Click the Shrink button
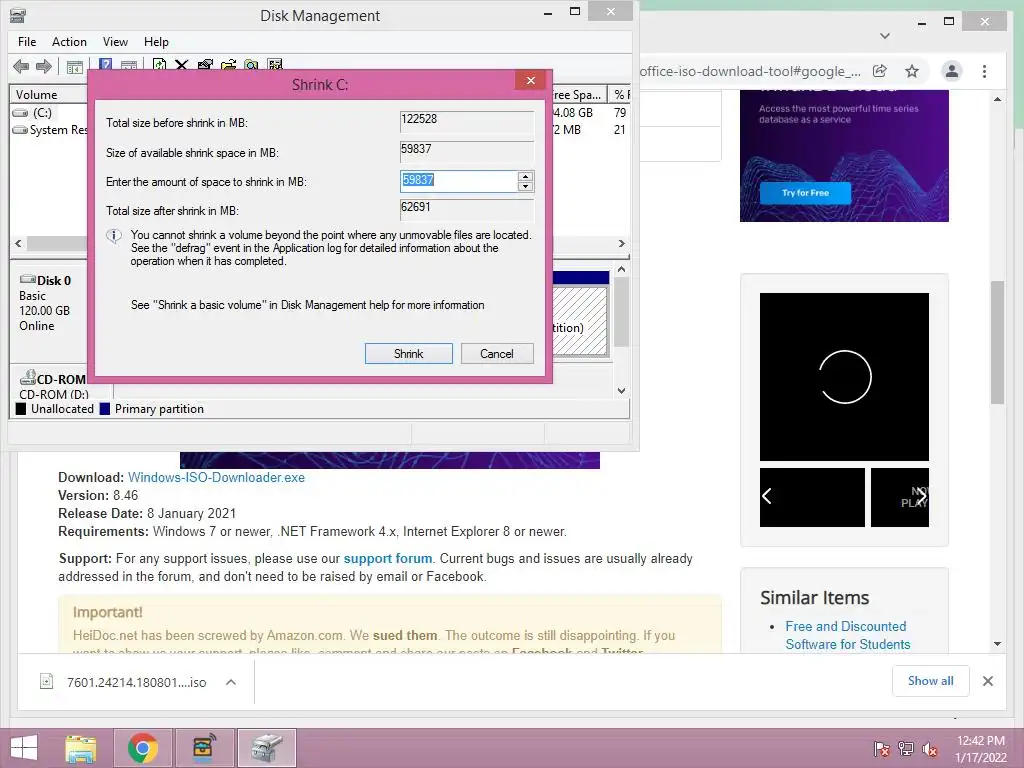This screenshot has width=1024, height=768. coord(409,353)
